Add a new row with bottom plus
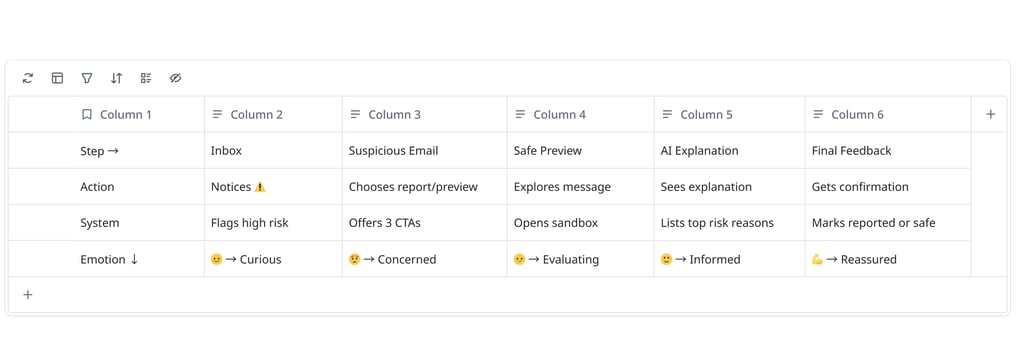 27,295
